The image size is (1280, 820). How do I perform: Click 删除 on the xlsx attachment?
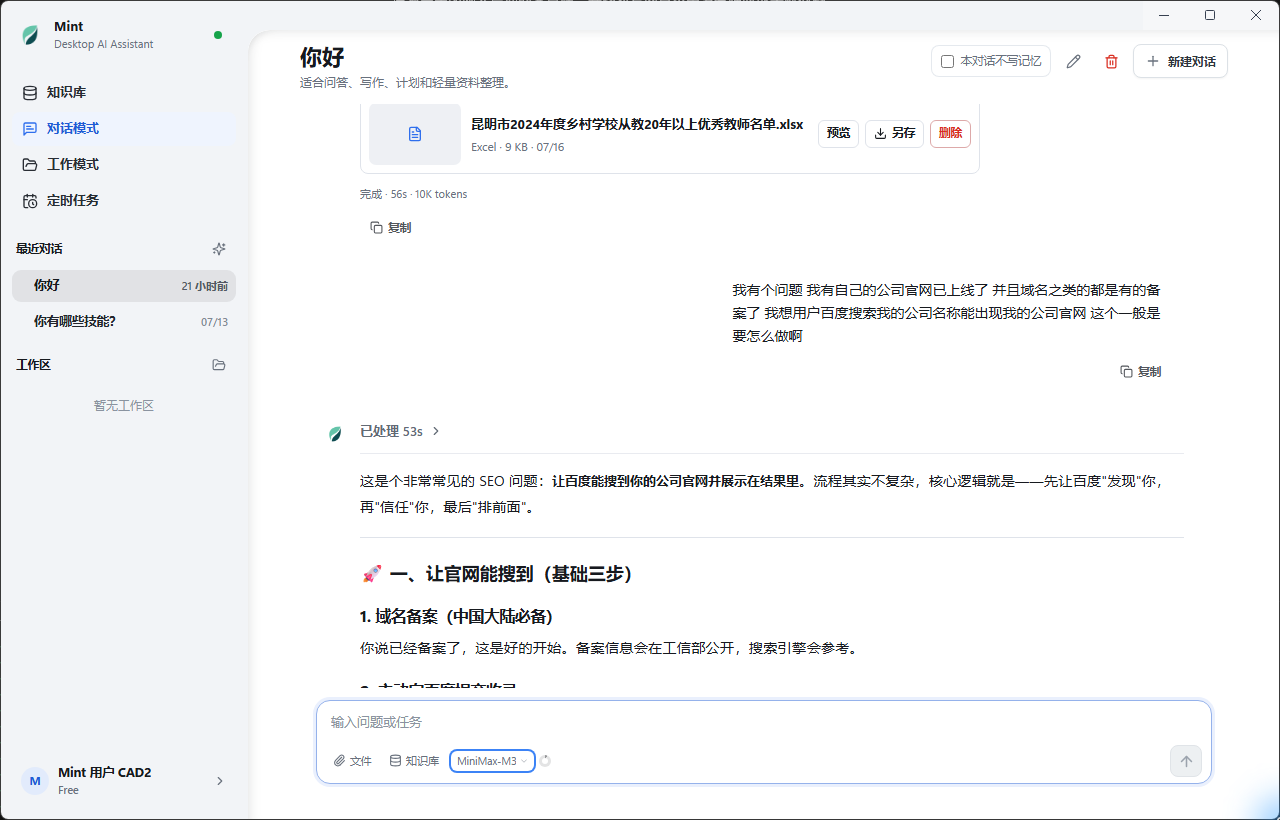(x=950, y=133)
